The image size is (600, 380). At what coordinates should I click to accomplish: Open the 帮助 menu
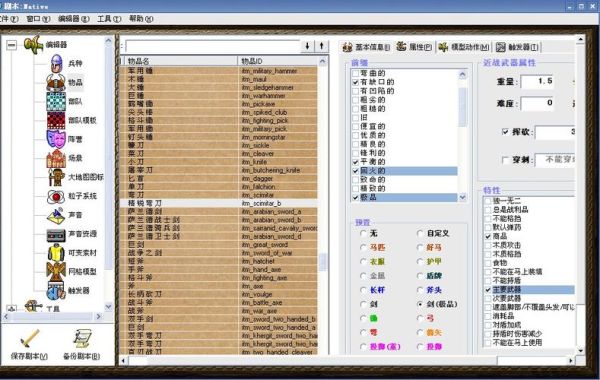pos(141,19)
